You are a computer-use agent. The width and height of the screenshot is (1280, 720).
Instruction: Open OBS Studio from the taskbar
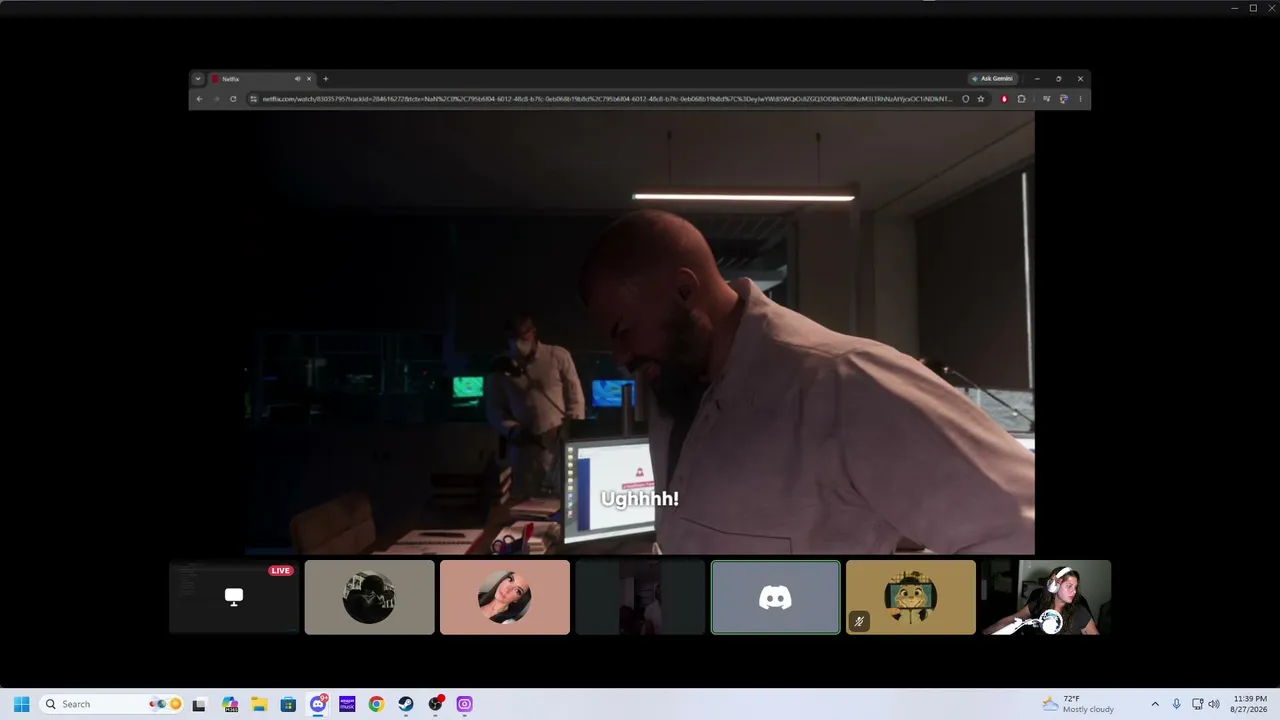click(435, 704)
